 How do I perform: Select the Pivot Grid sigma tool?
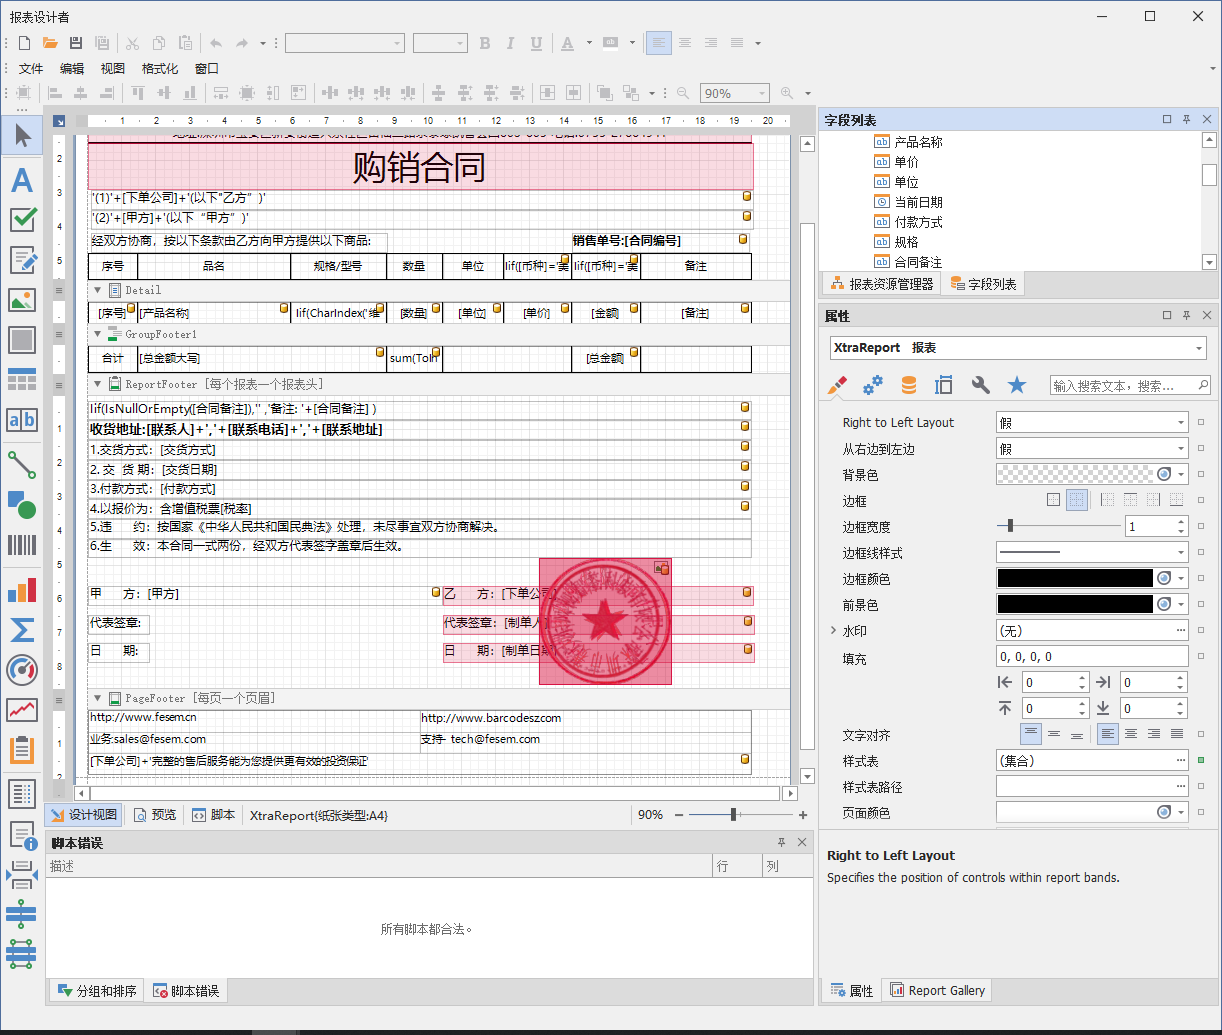click(21, 629)
